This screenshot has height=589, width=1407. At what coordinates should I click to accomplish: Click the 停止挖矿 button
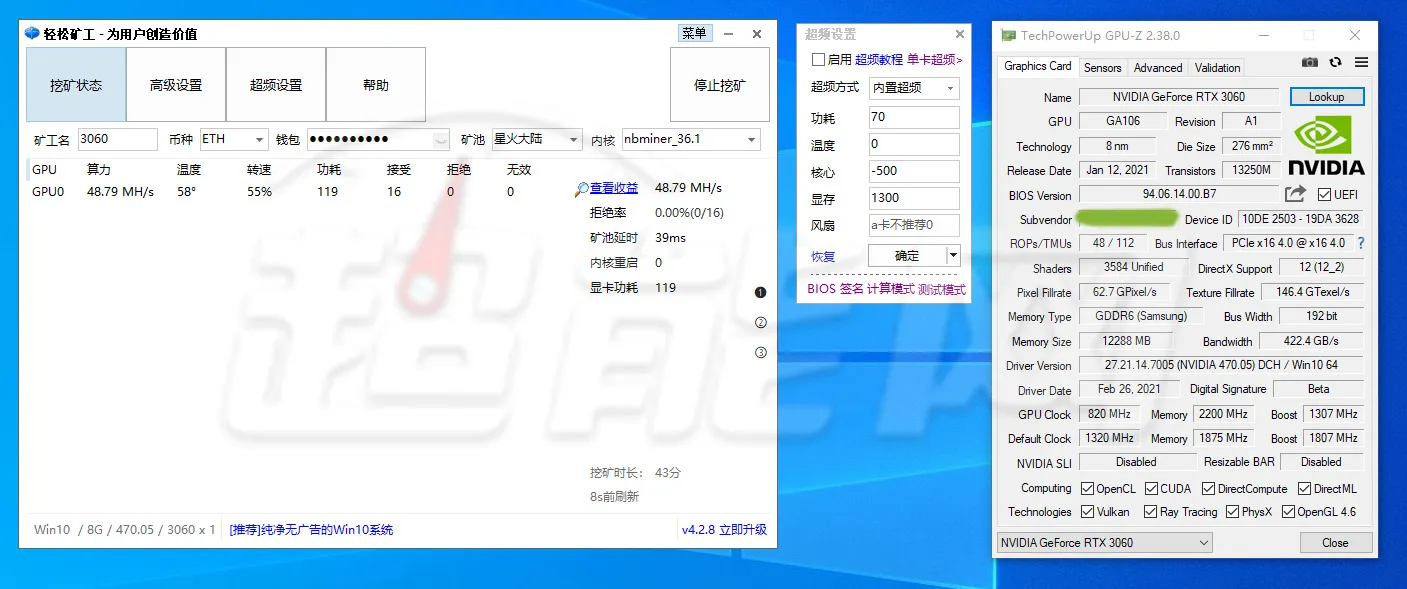point(720,85)
